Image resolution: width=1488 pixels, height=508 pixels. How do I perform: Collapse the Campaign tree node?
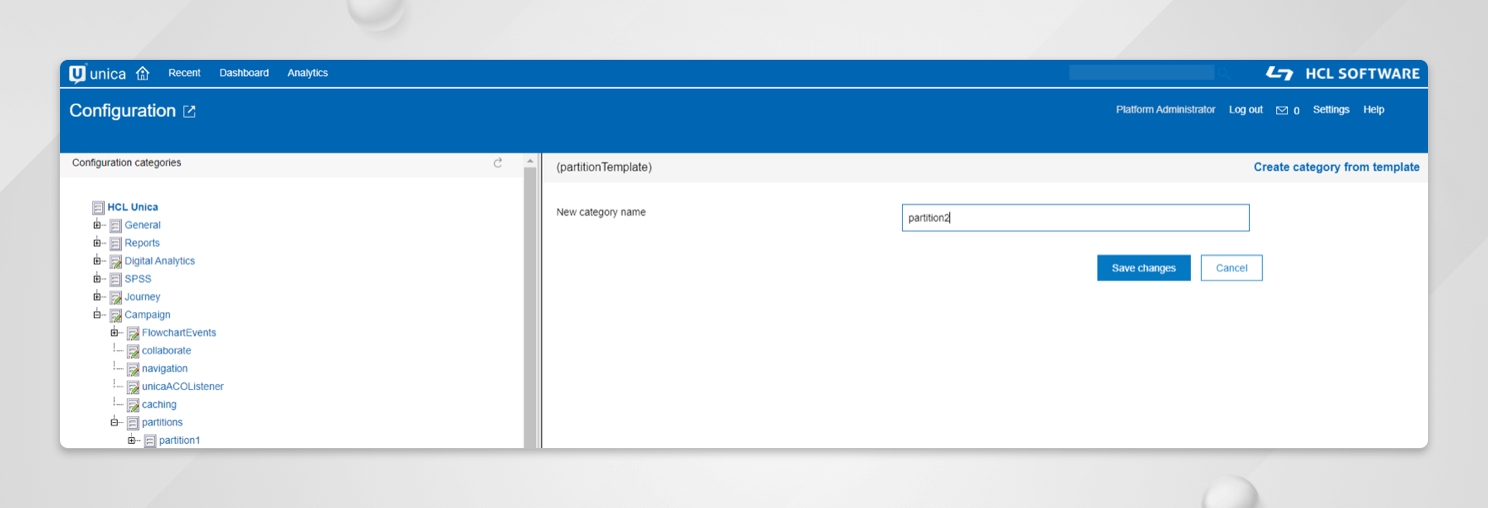(98, 315)
